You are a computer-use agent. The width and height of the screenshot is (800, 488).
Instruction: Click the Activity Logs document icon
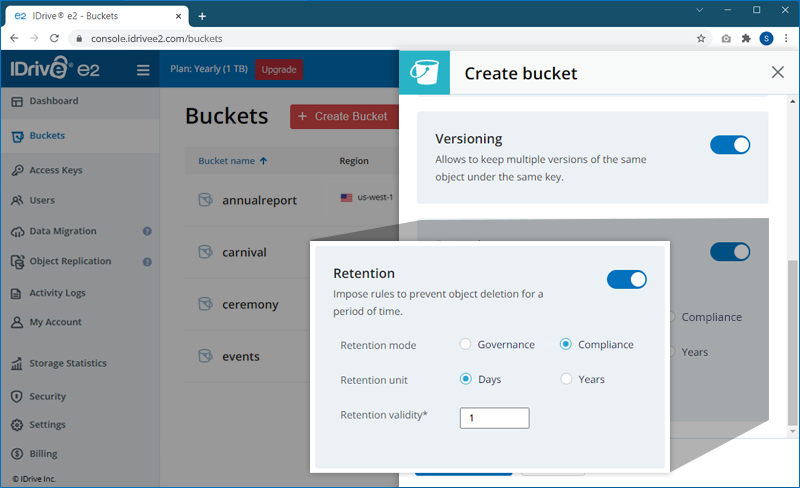click(x=16, y=294)
